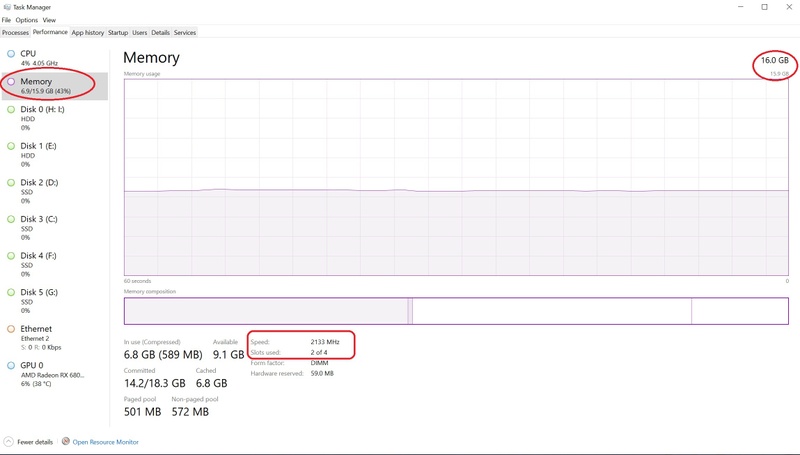This screenshot has width=800, height=455.
Task: Select Disk 3 (C:) entry
Action: click(x=54, y=228)
